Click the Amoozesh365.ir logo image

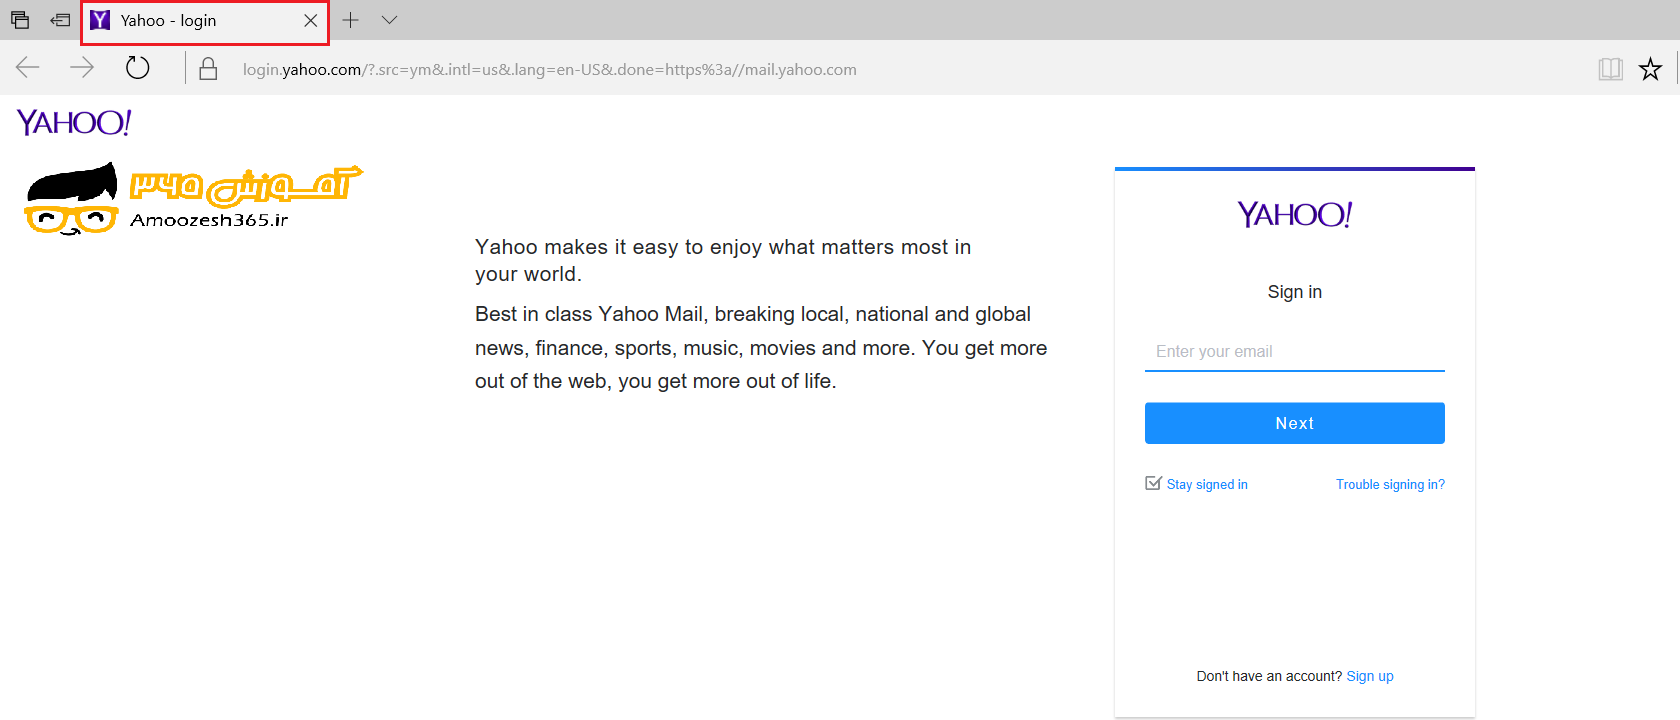click(x=192, y=200)
